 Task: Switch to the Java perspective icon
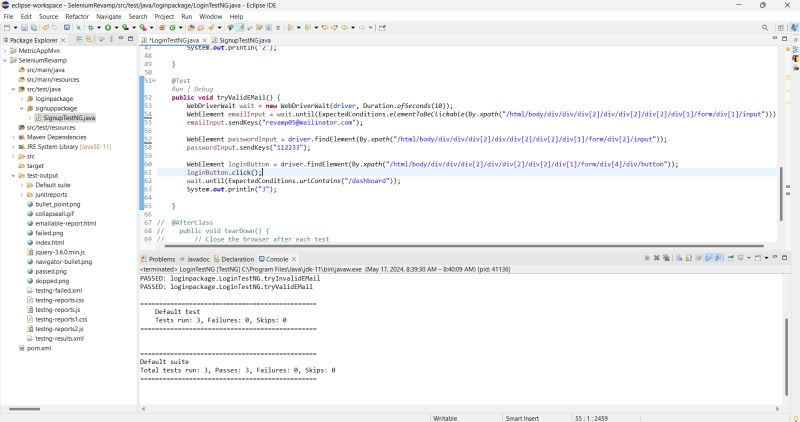[794, 28]
